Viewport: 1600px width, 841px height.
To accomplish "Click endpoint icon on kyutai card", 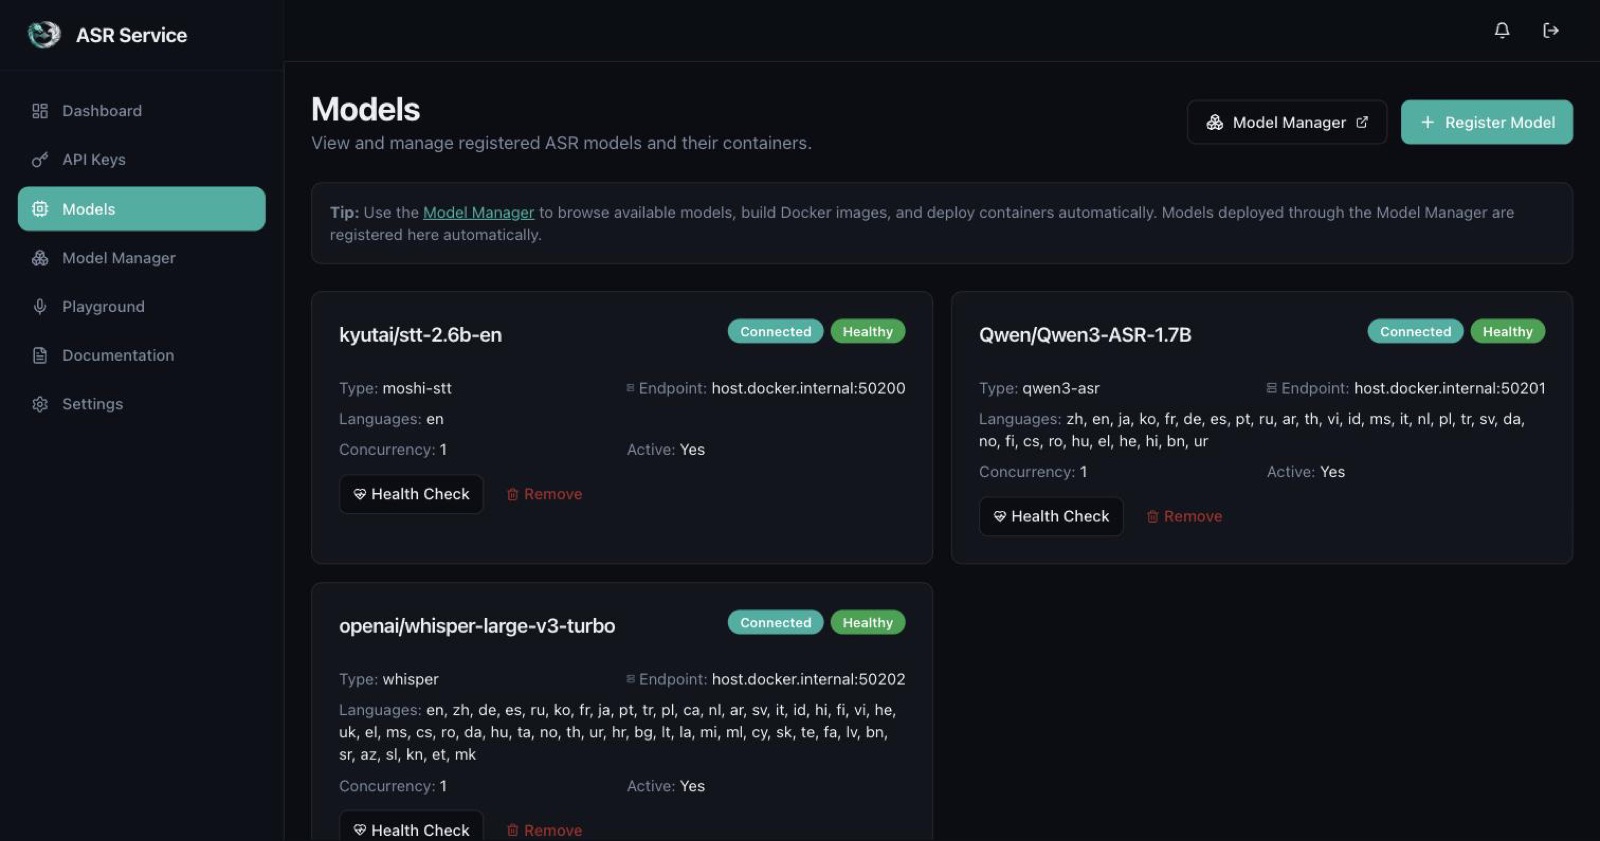I will (631, 388).
